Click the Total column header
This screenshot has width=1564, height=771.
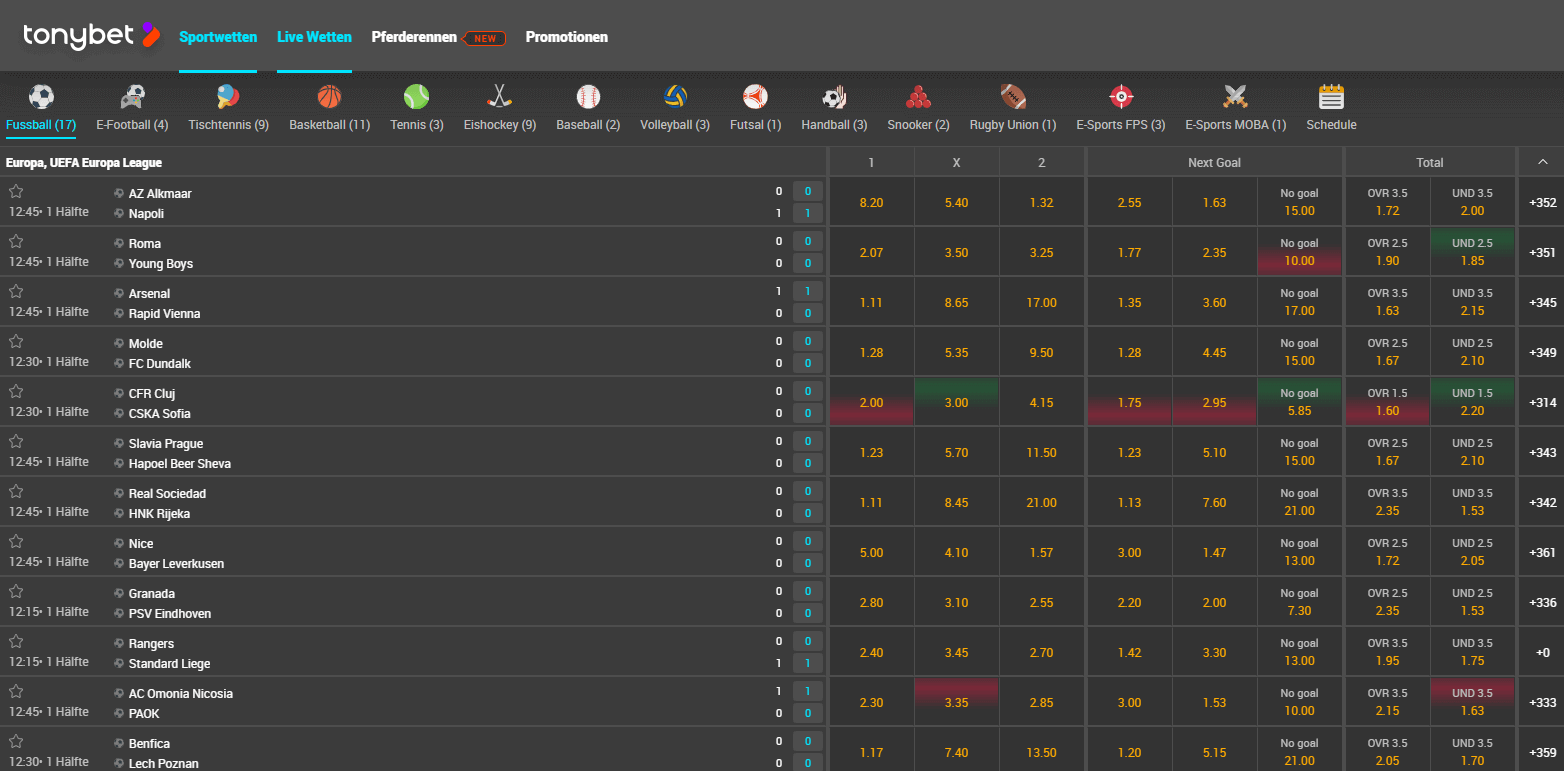1429,162
